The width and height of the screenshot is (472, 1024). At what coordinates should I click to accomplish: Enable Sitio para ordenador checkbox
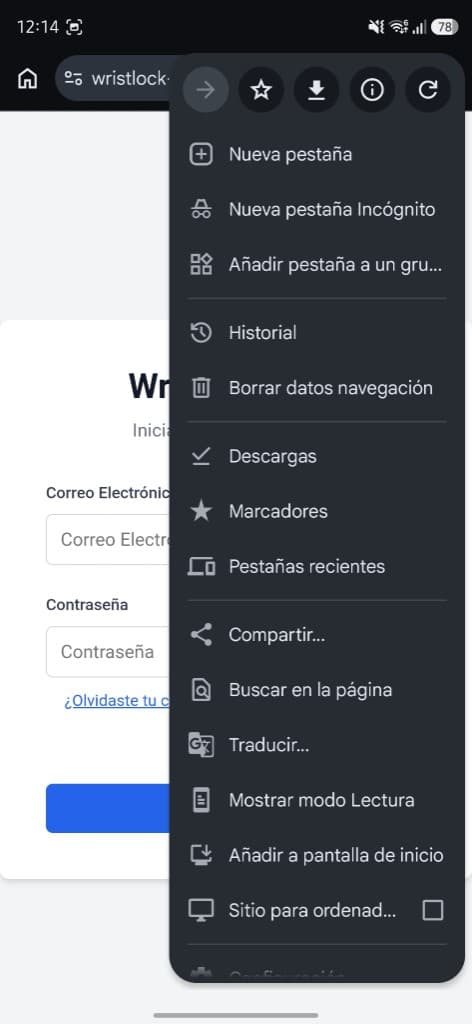pyautogui.click(x=433, y=910)
